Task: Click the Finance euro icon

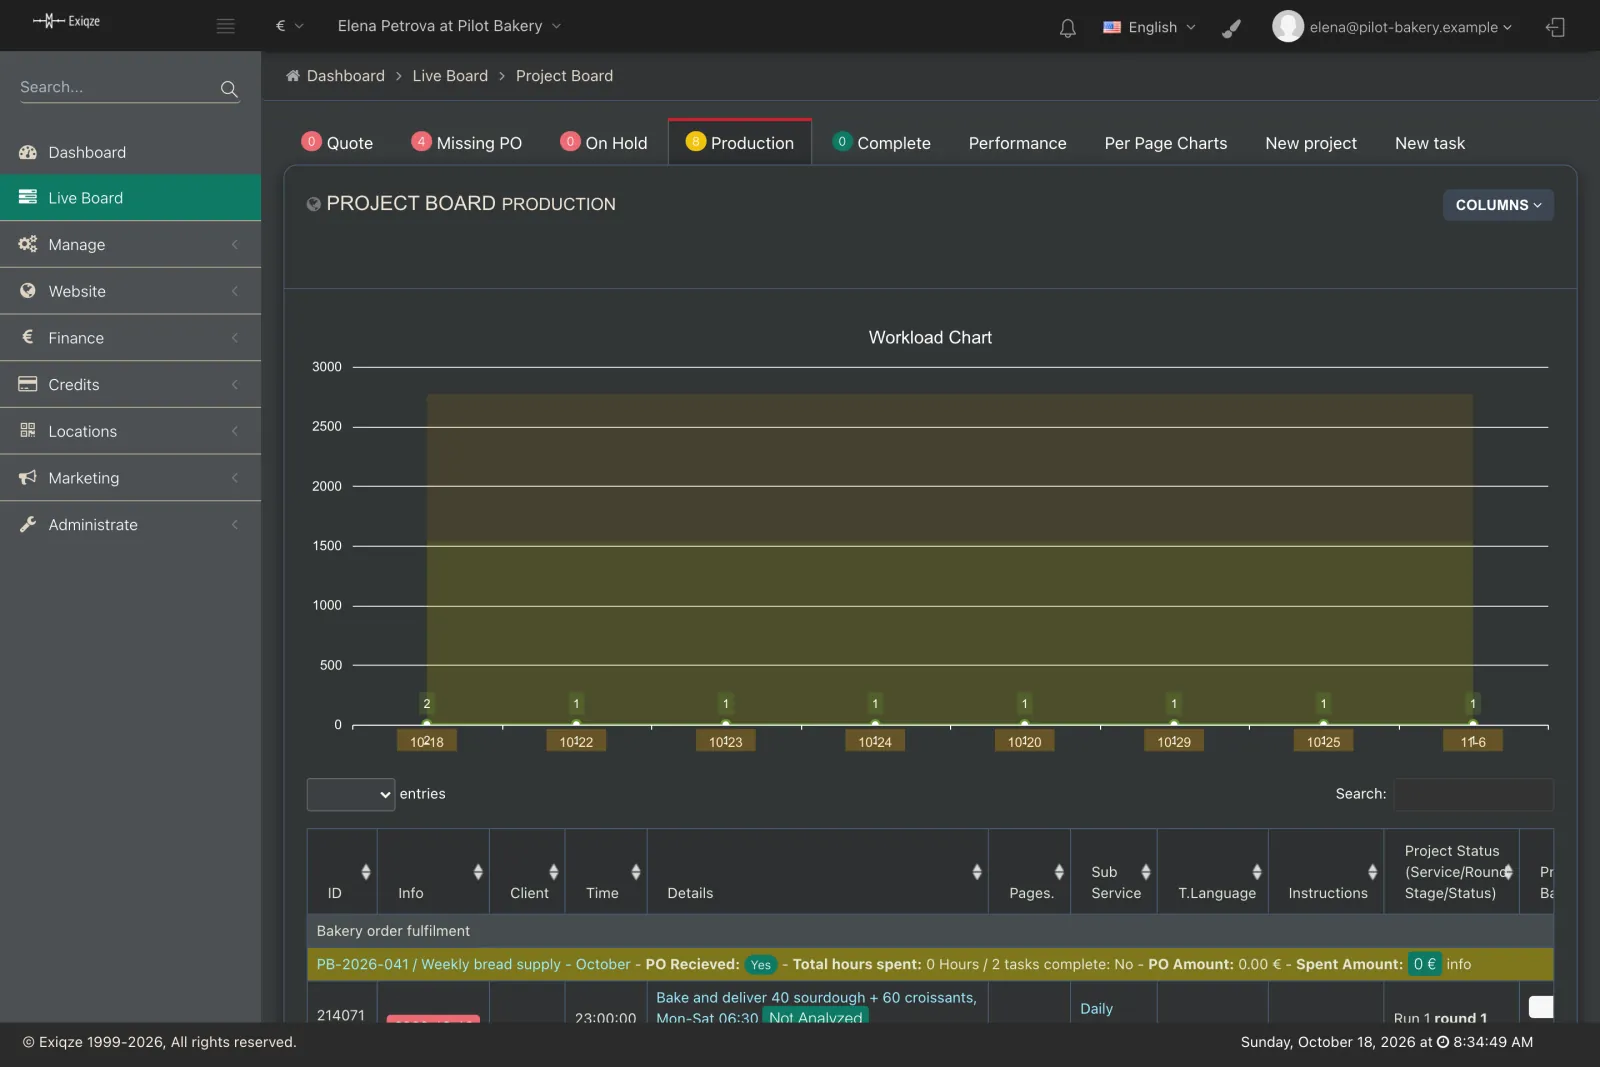Action: [28, 337]
